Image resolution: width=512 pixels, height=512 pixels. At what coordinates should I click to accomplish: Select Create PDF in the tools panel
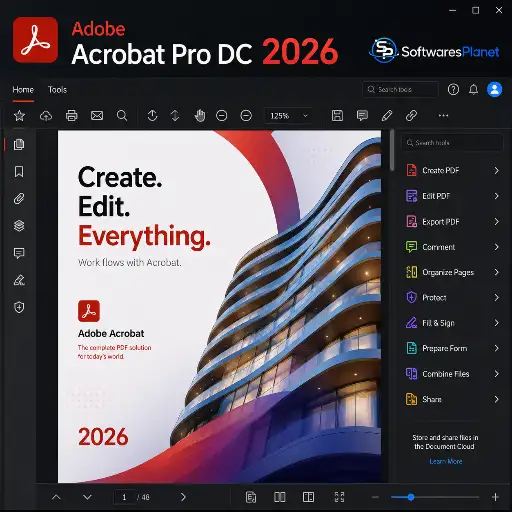tap(441, 170)
